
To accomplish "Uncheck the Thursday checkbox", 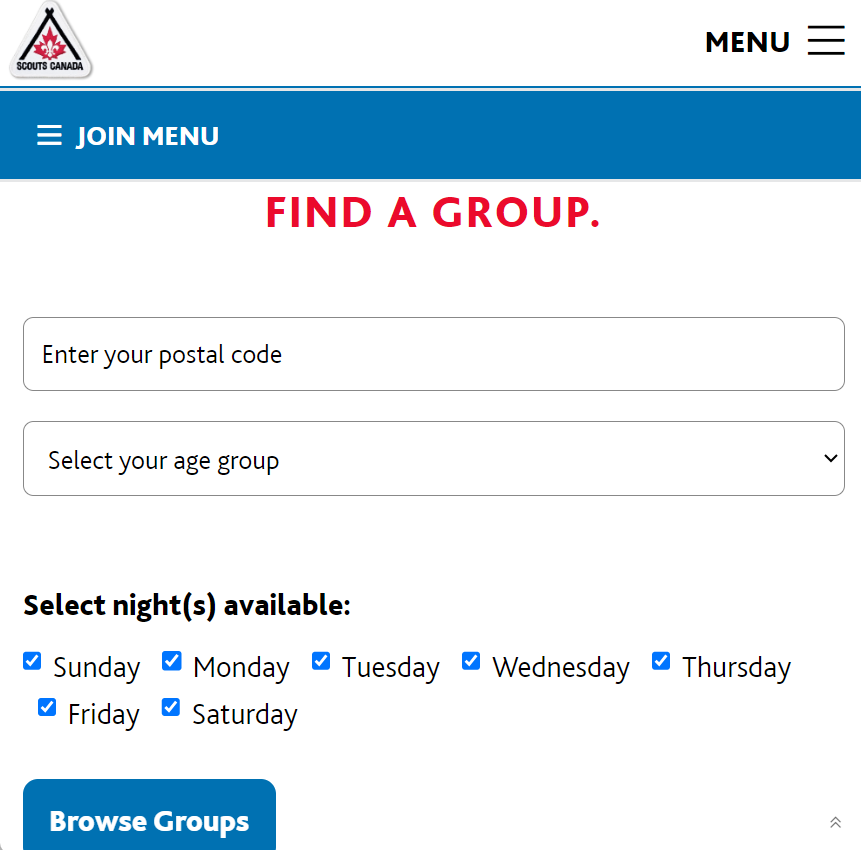I will [x=661, y=661].
